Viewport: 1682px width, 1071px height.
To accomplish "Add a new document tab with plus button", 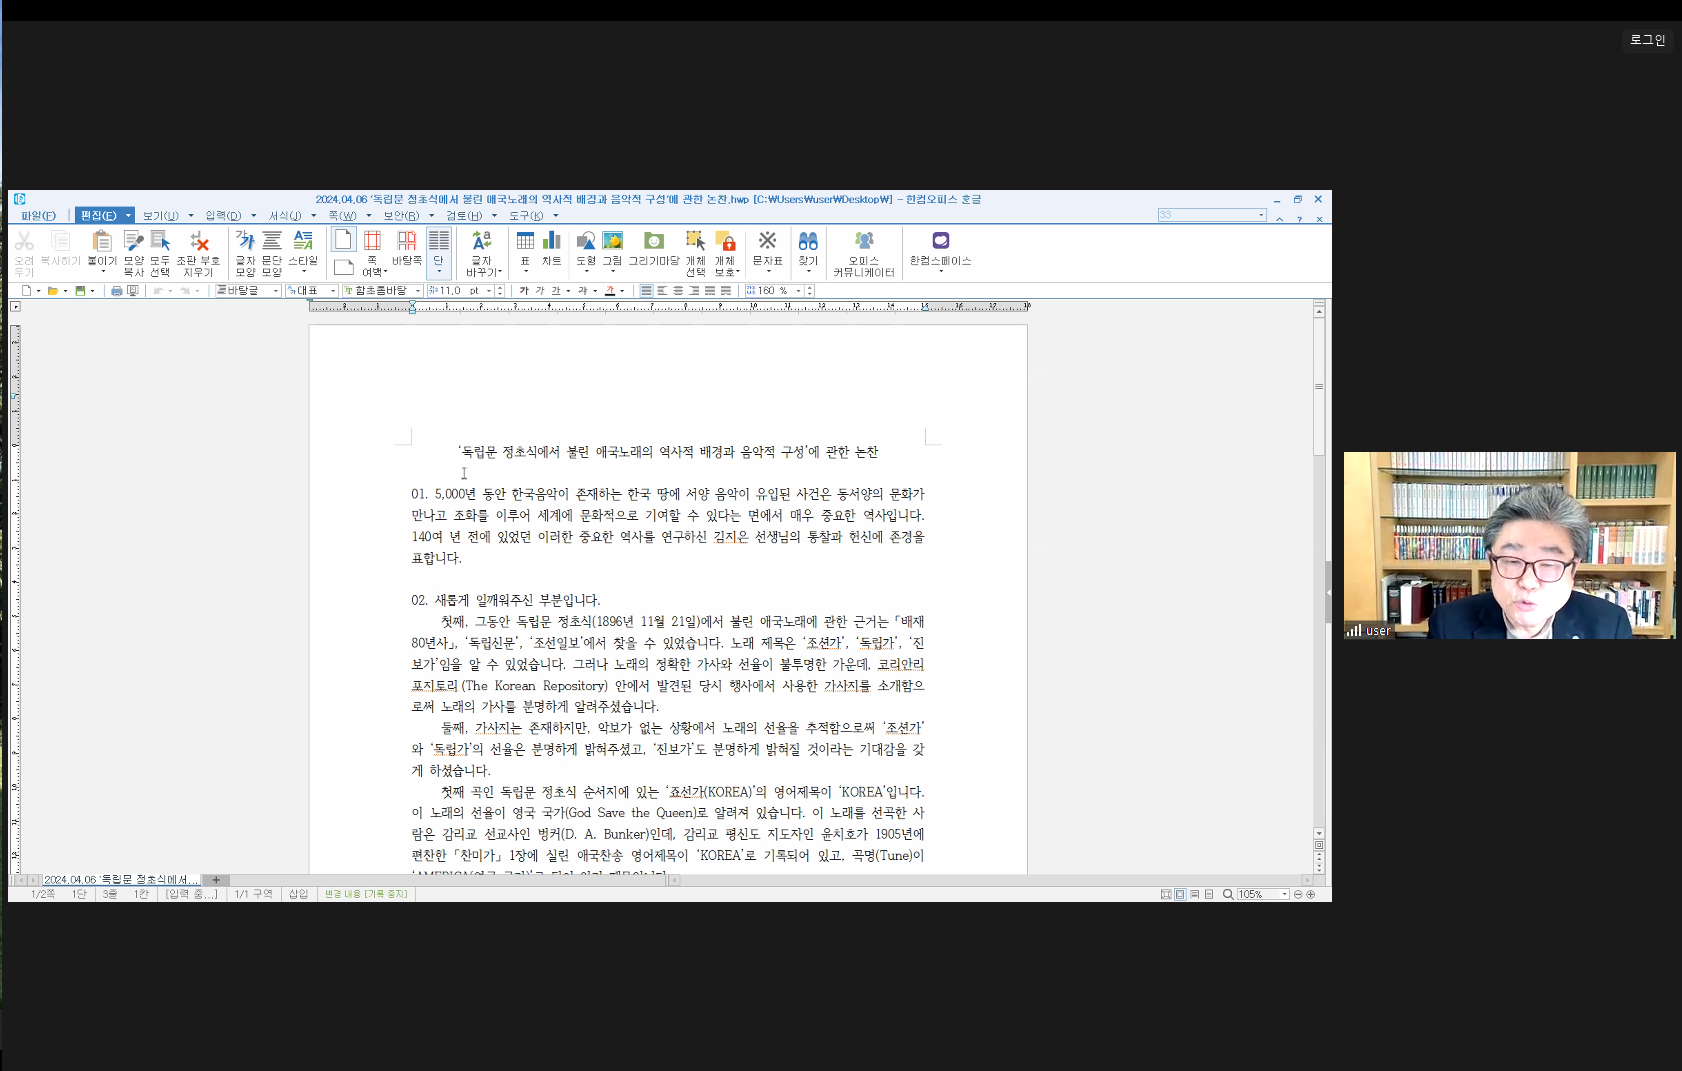I will coord(216,880).
